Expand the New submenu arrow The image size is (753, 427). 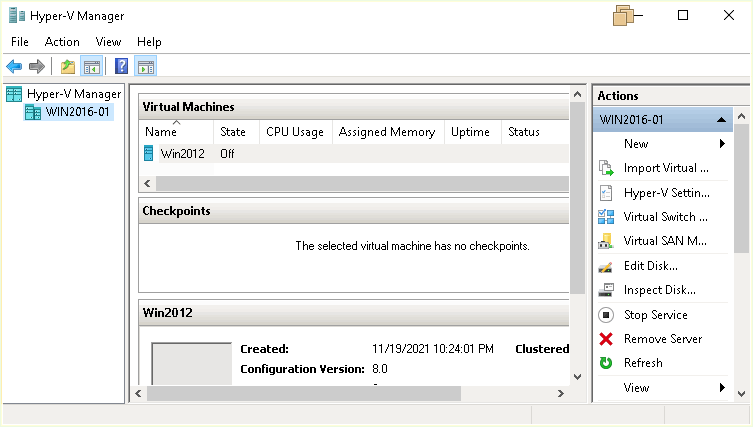pyautogui.click(x=722, y=144)
